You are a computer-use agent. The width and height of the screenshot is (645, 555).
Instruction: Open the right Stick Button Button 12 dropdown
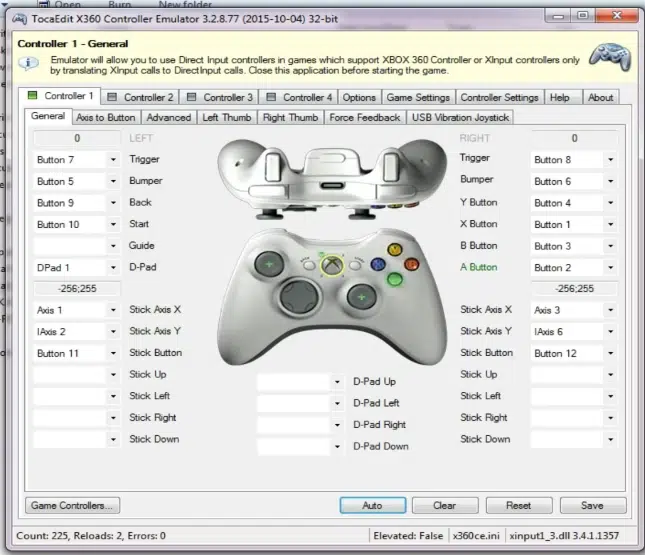[610, 353]
